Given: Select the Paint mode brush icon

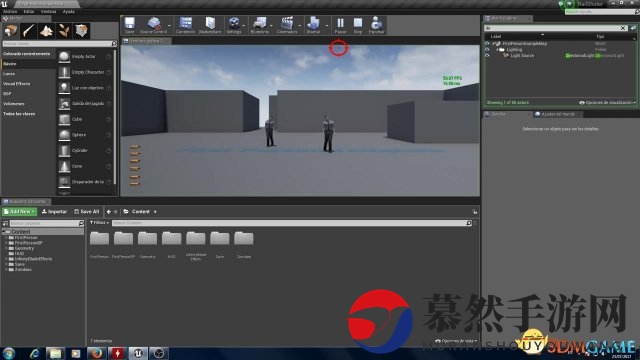Looking at the screenshot, I should [x=28, y=31].
